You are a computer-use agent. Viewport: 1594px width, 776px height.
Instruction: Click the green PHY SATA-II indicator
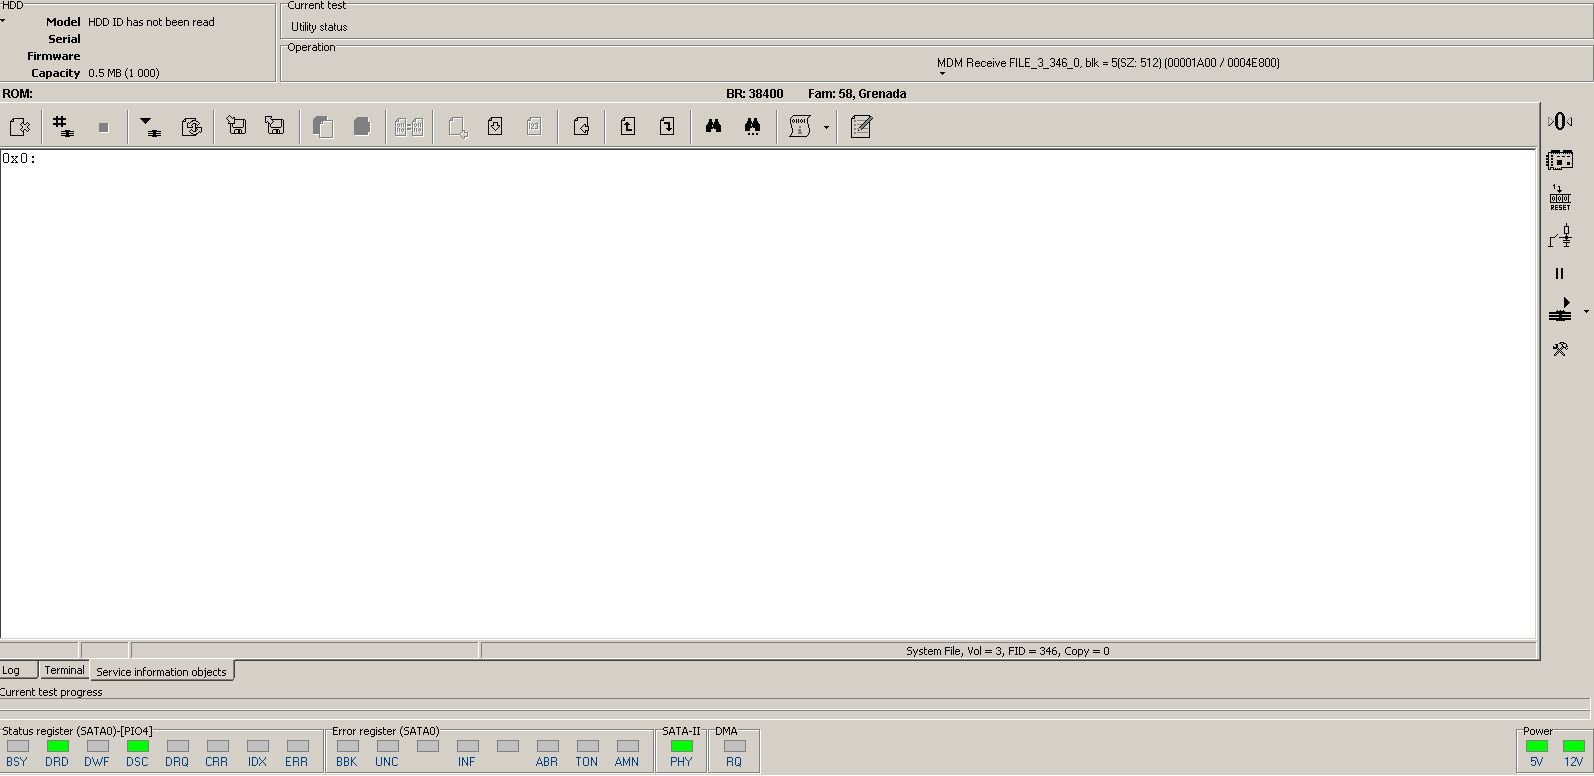[681, 746]
